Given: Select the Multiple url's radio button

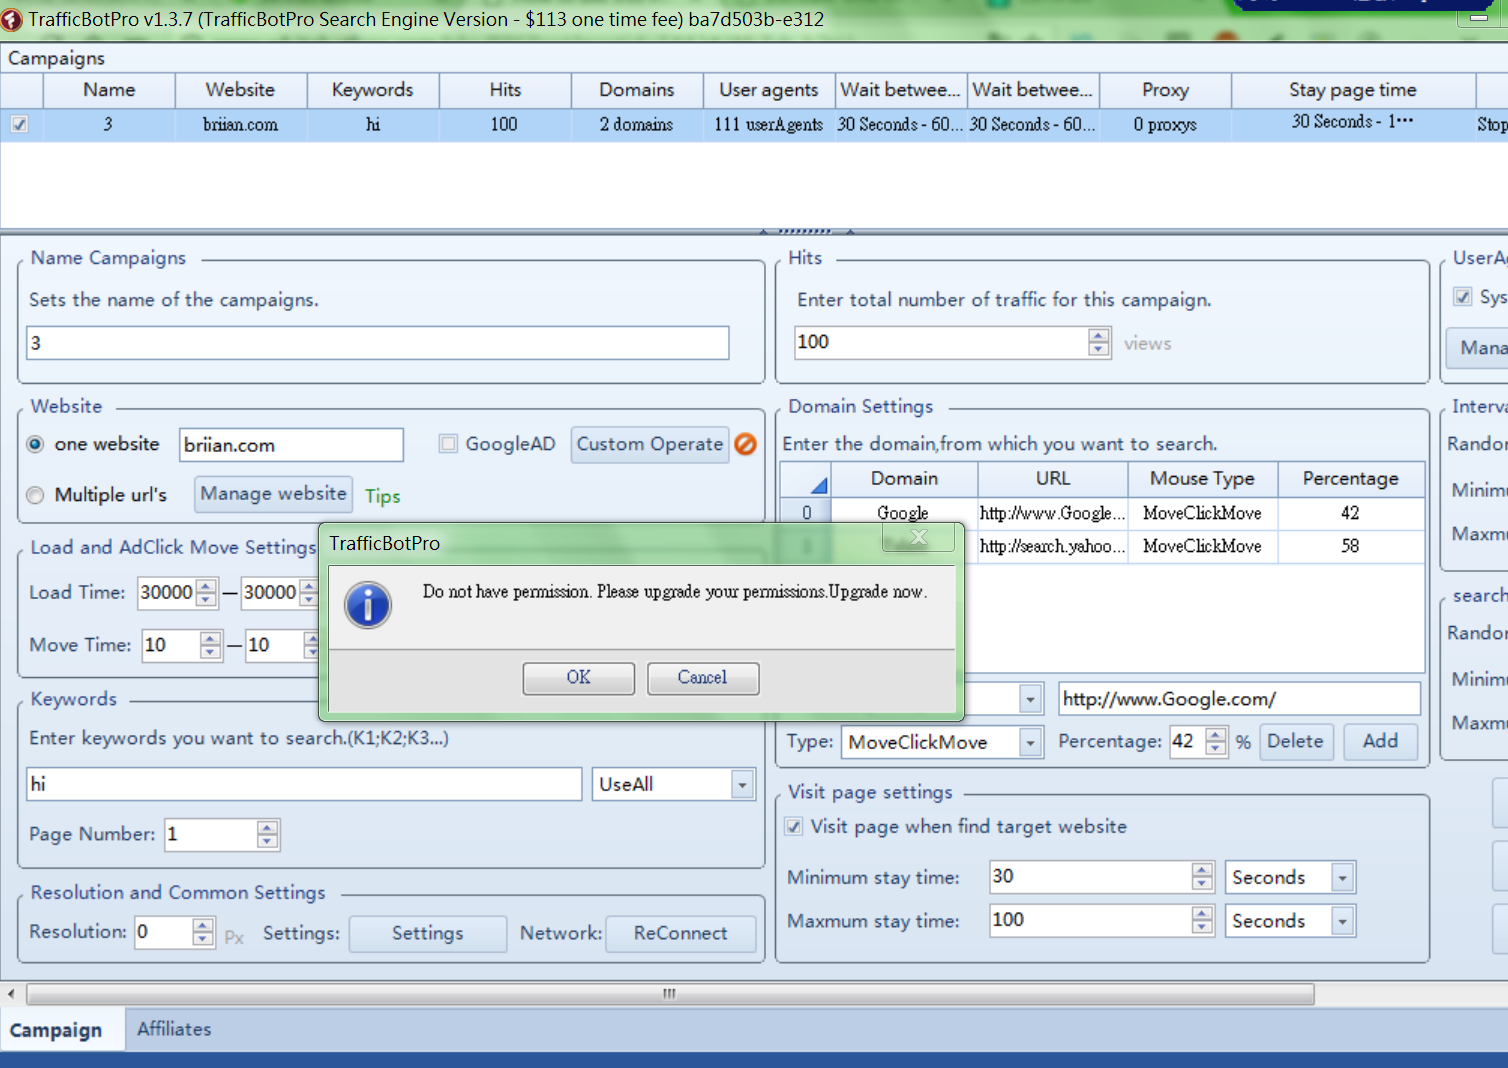Looking at the screenshot, I should (x=36, y=495).
